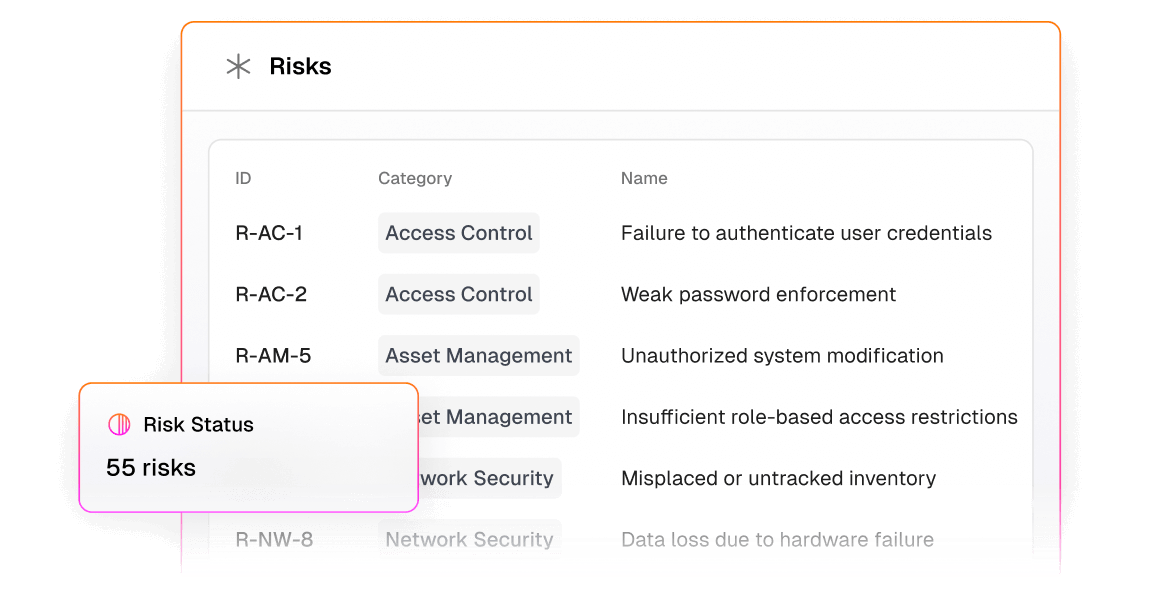
Task: Click the '55 risks' count in Risk Status
Action: coord(151,467)
